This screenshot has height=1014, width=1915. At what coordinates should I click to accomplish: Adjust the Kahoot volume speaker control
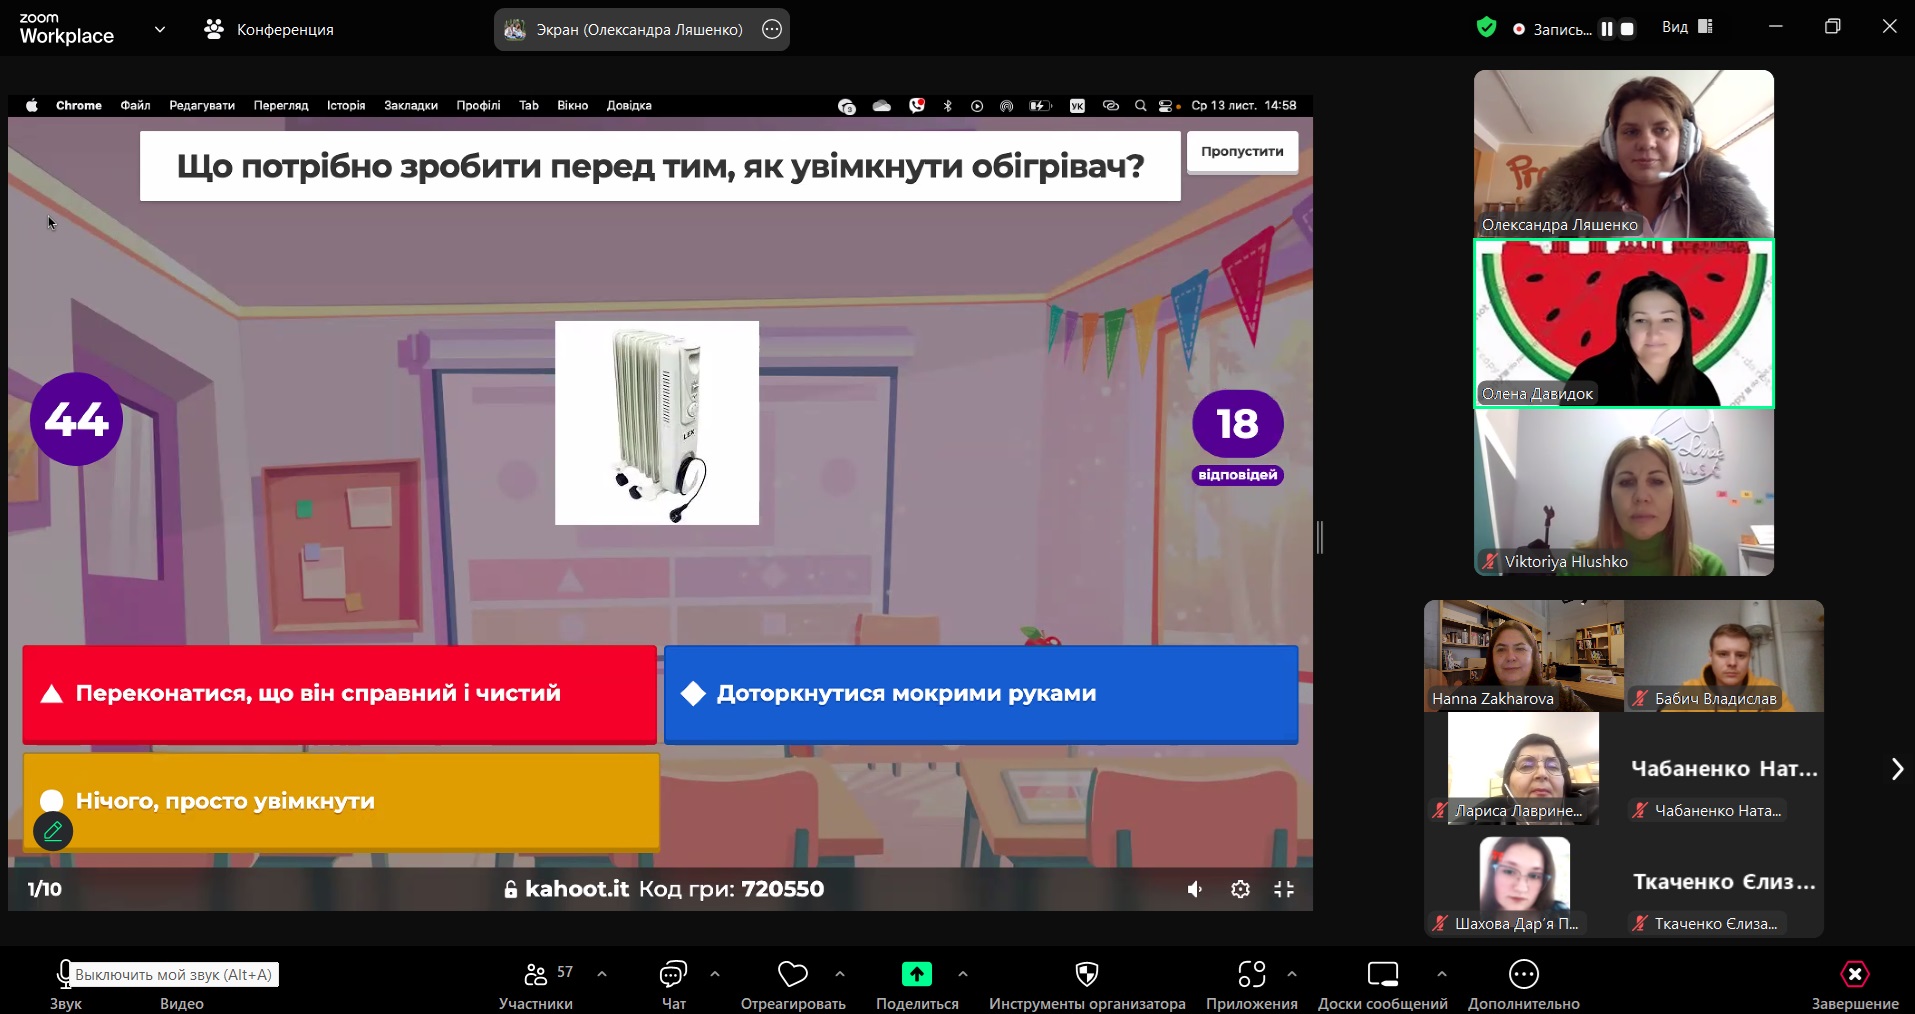1195,889
